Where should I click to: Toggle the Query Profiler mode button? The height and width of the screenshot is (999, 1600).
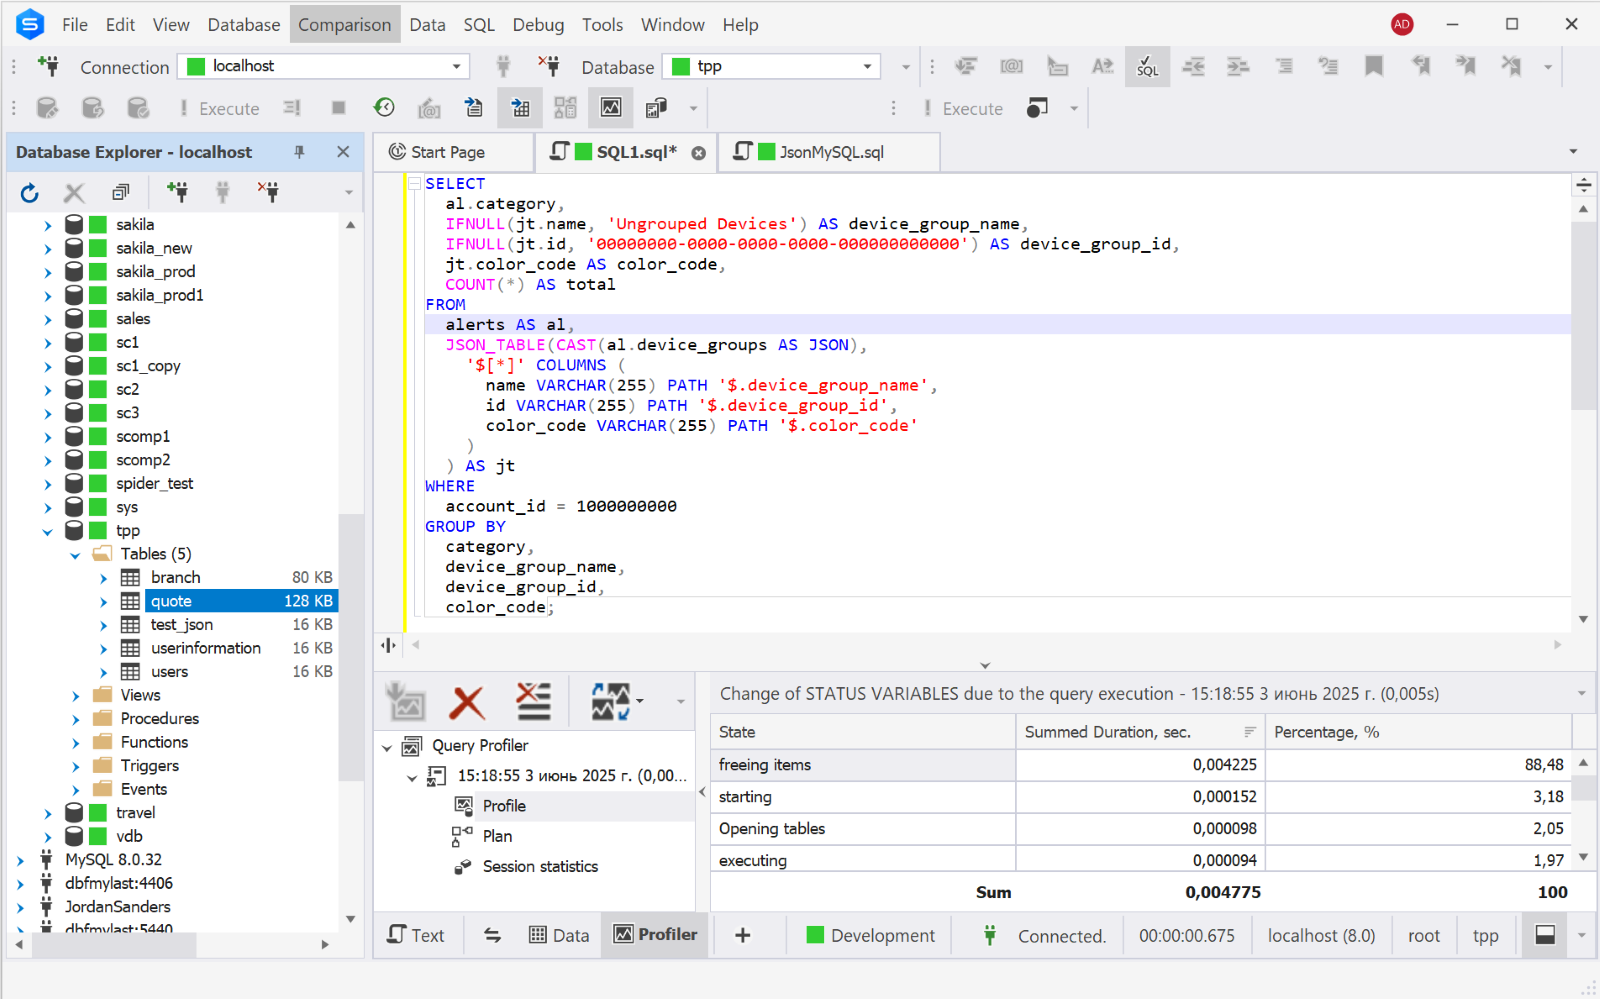(x=611, y=107)
